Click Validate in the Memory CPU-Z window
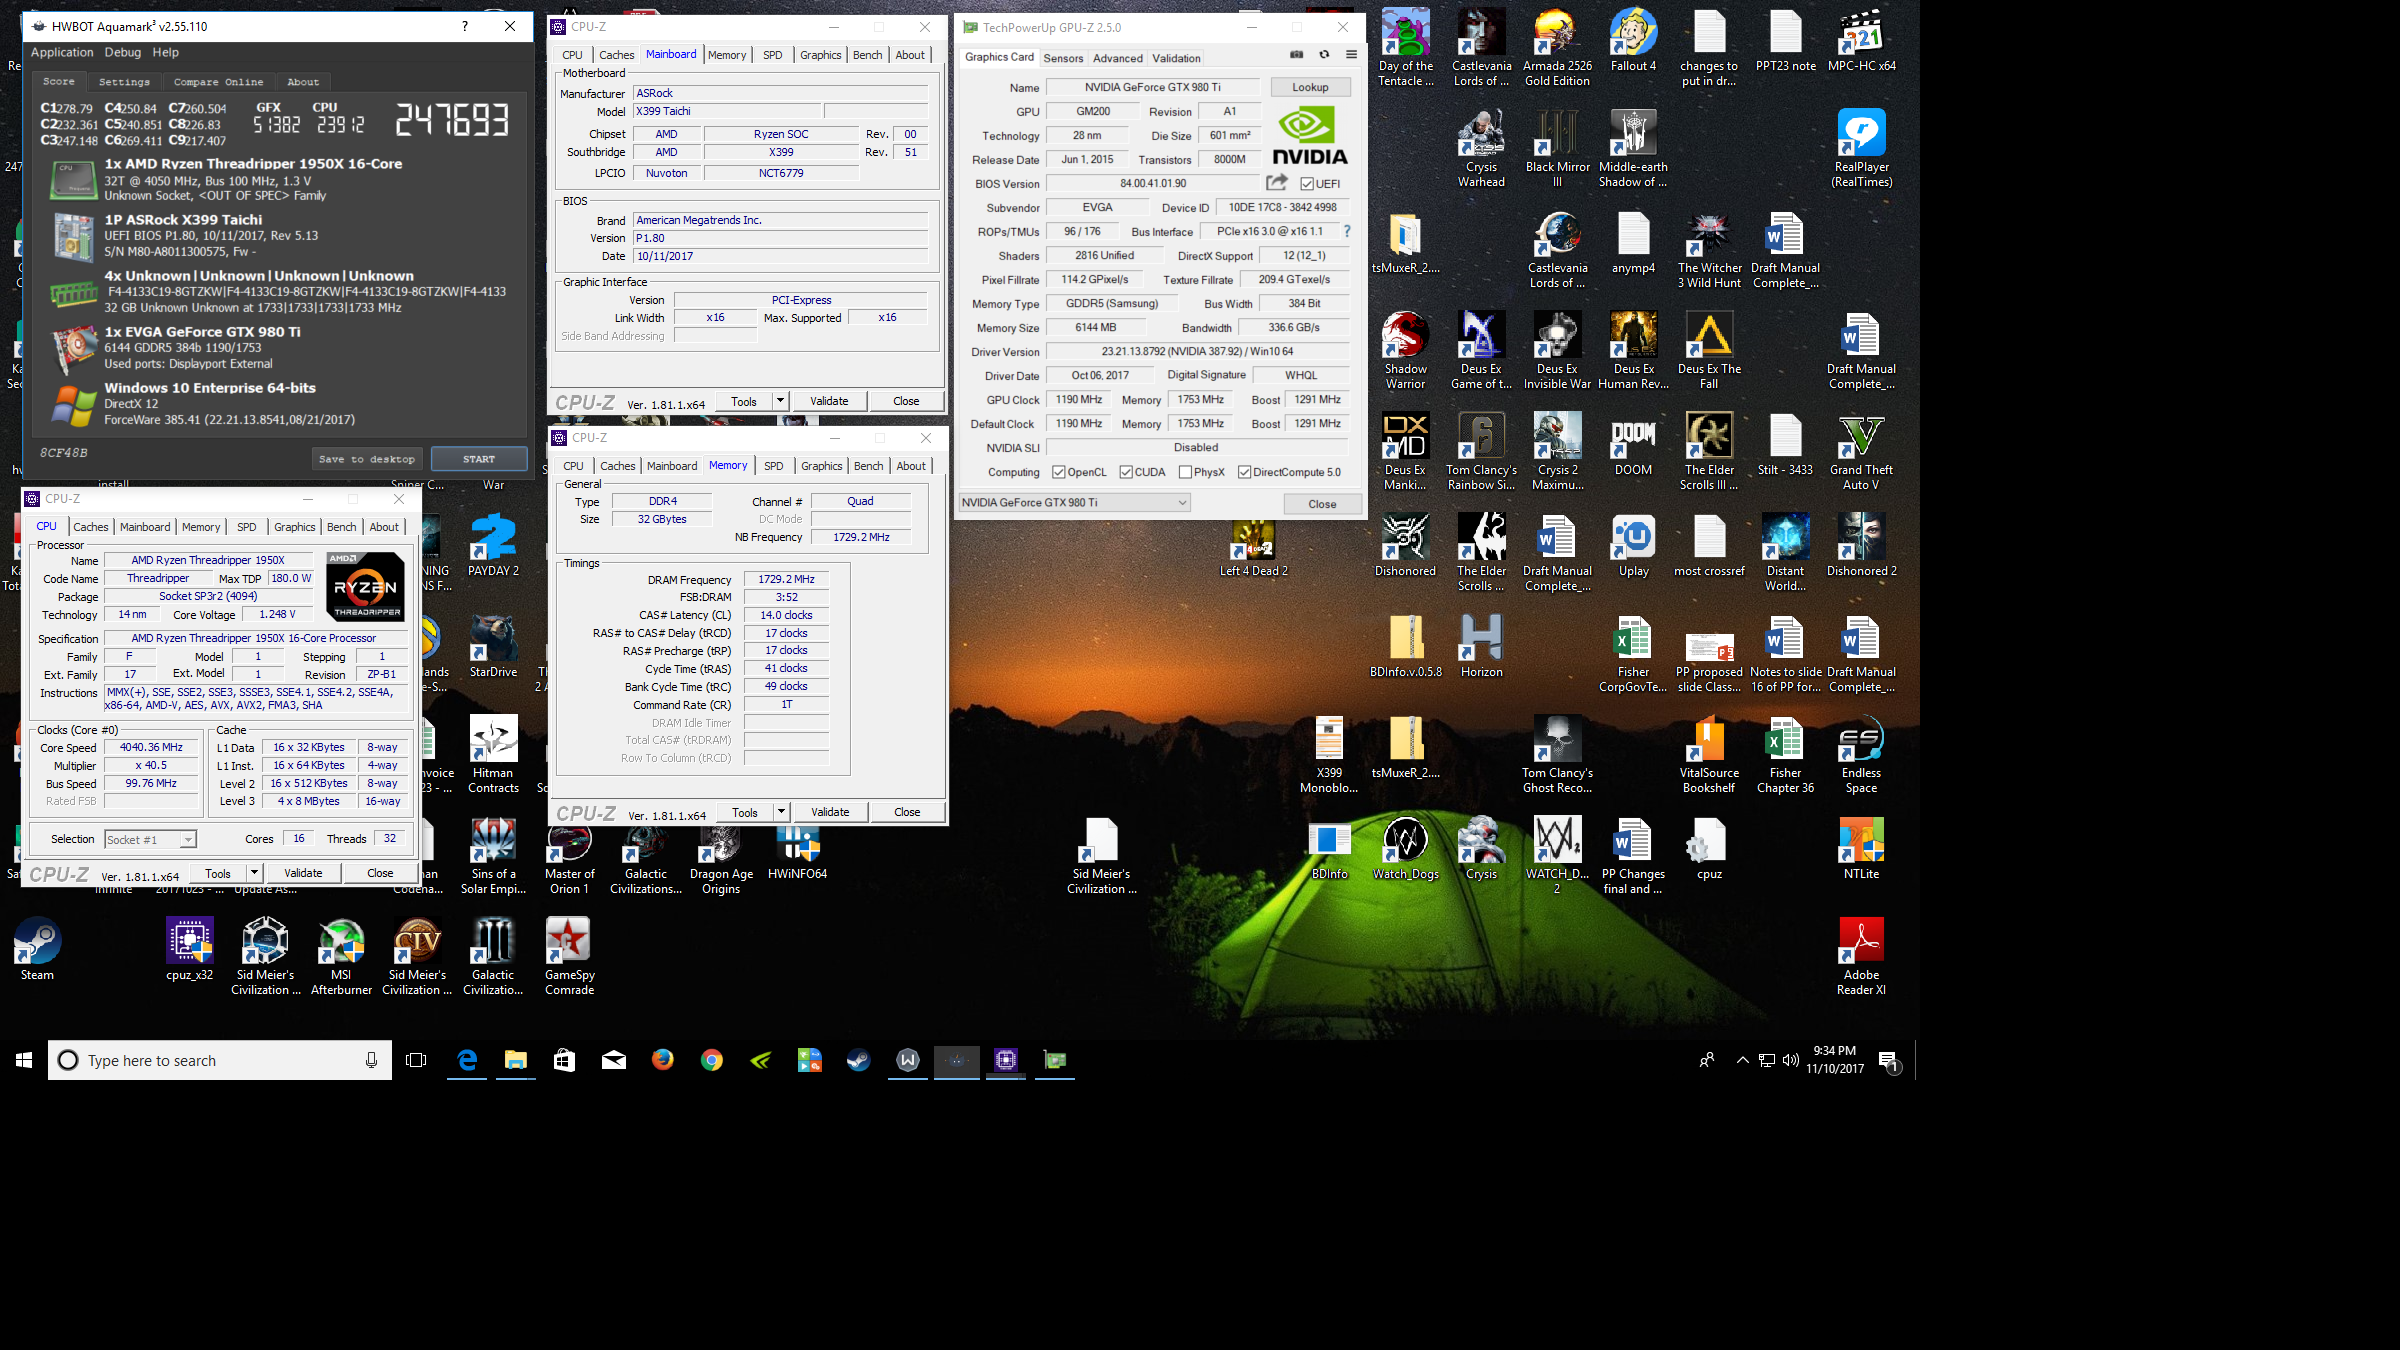The width and height of the screenshot is (2400, 1350). [830, 812]
